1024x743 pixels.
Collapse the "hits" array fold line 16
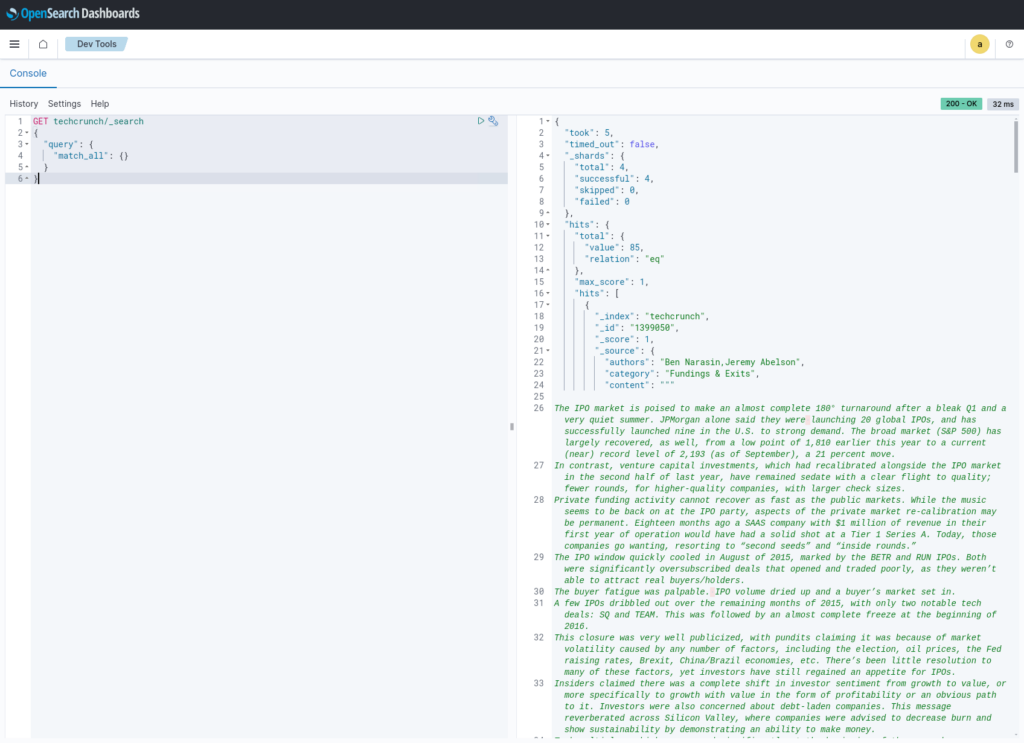(x=548, y=293)
